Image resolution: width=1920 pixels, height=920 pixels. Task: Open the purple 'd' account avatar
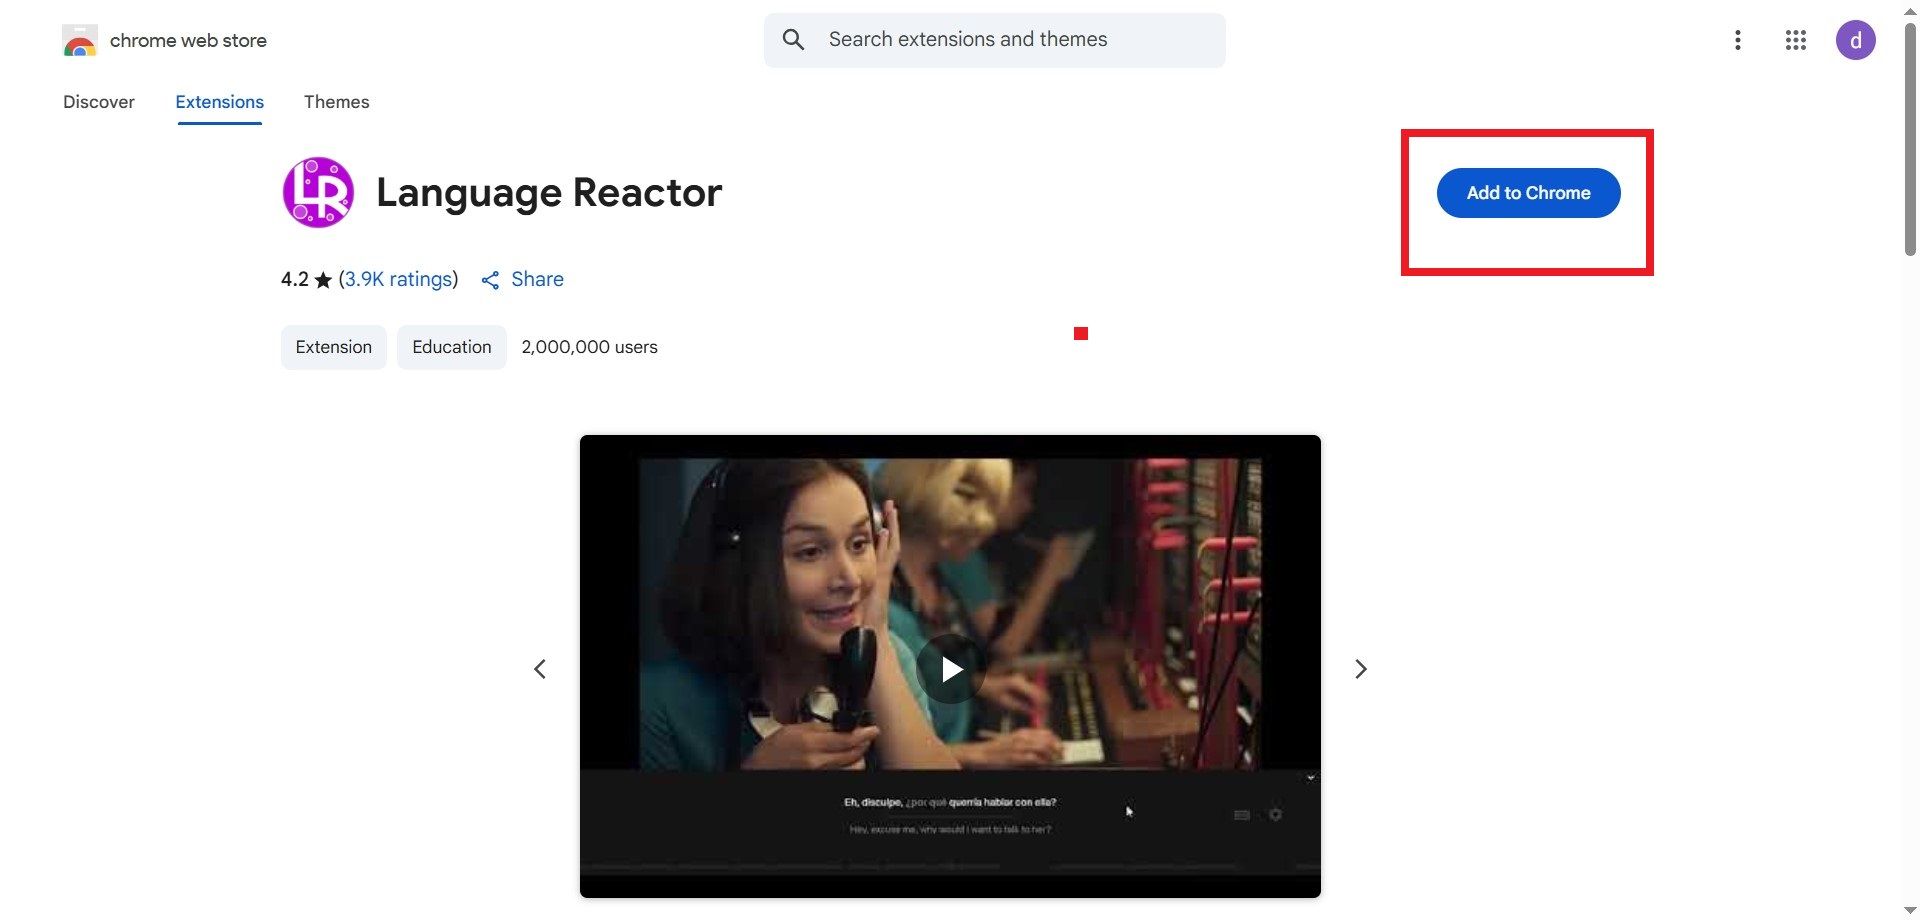point(1855,40)
